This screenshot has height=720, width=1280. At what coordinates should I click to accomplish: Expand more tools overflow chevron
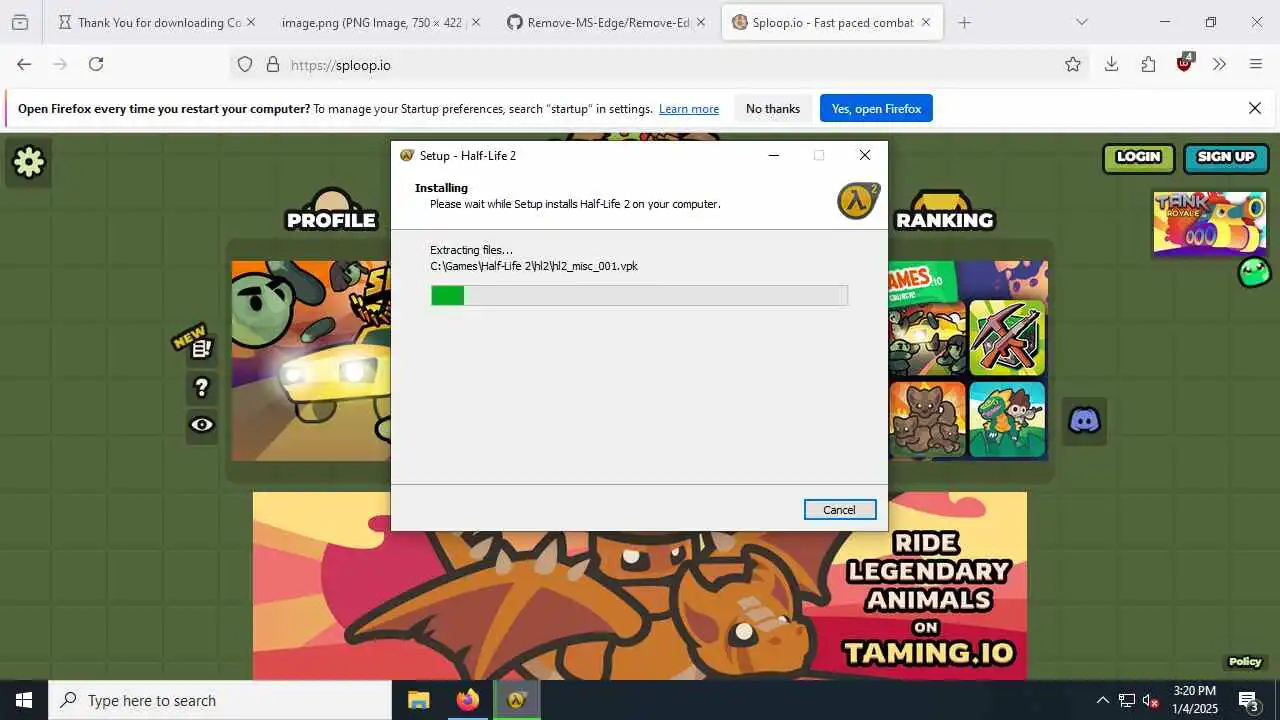point(1219,64)
